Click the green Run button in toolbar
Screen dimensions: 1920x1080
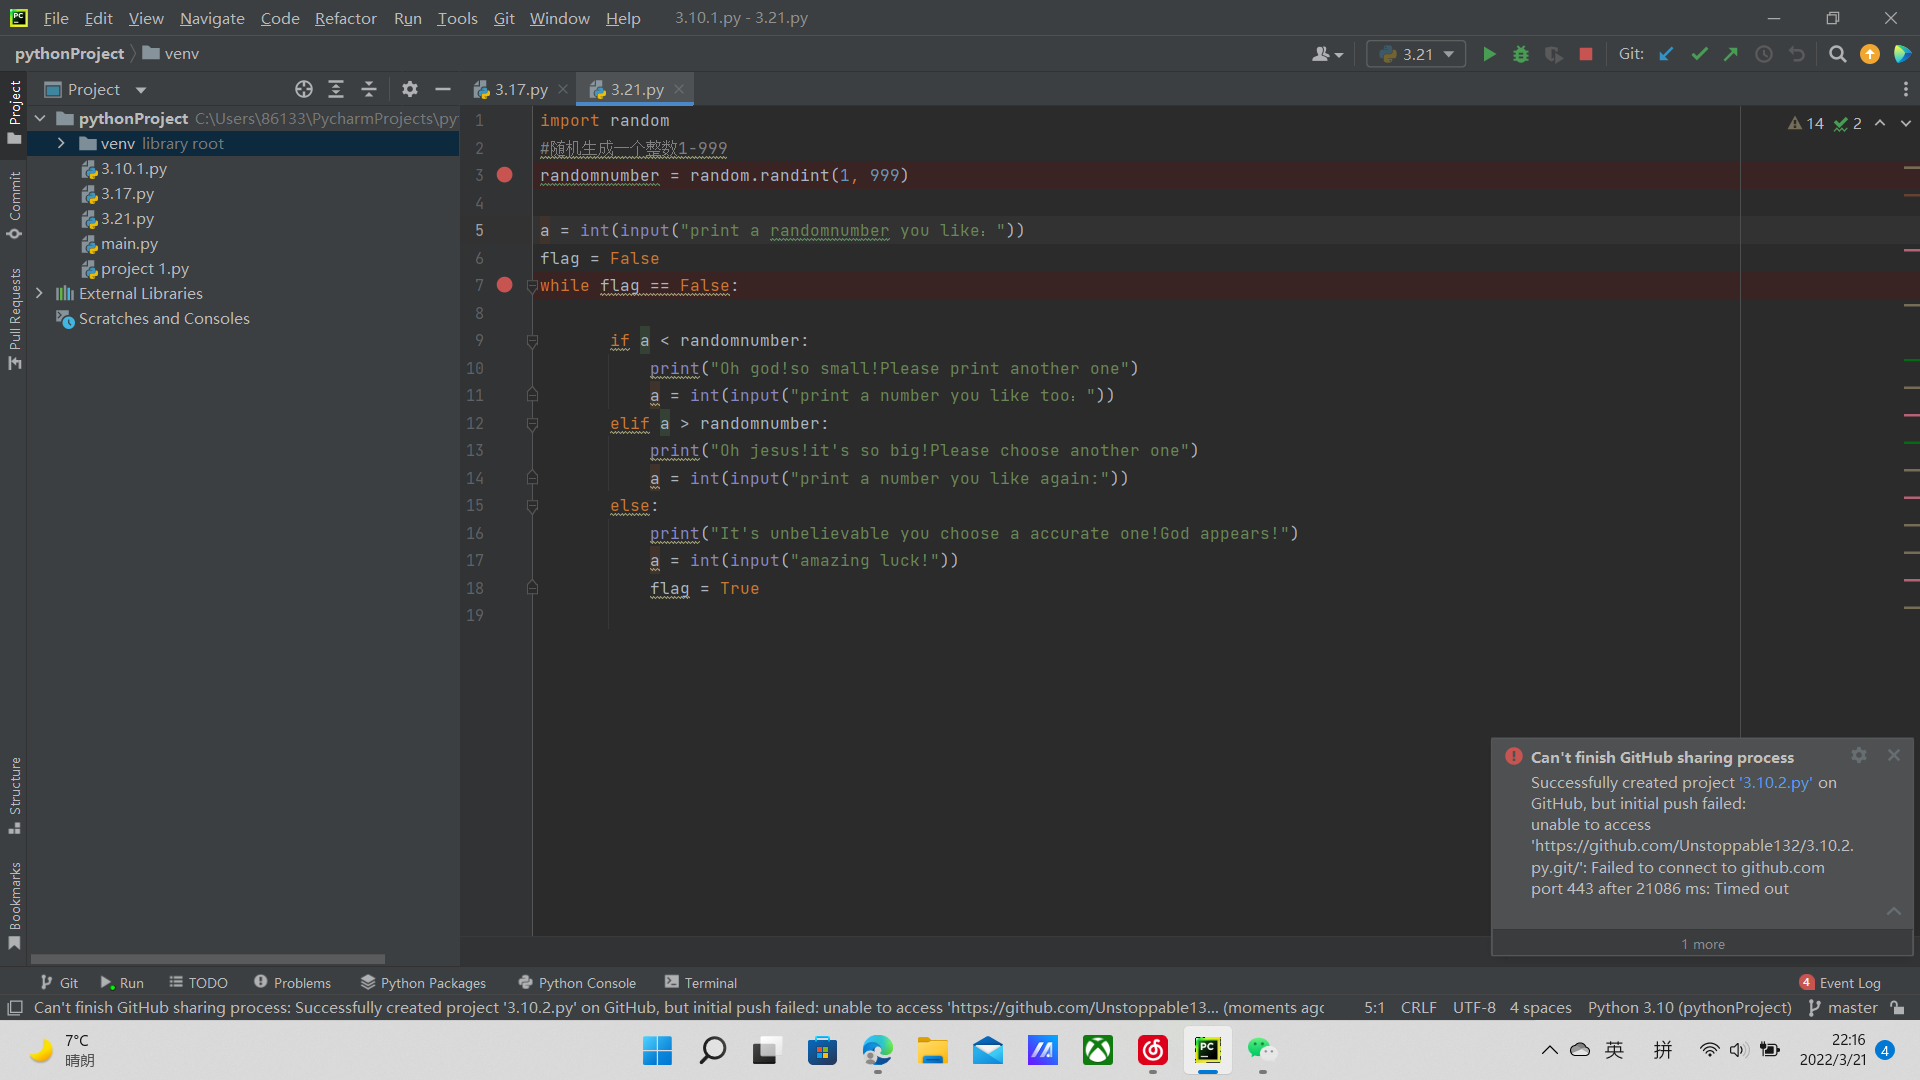point(1489,54)
